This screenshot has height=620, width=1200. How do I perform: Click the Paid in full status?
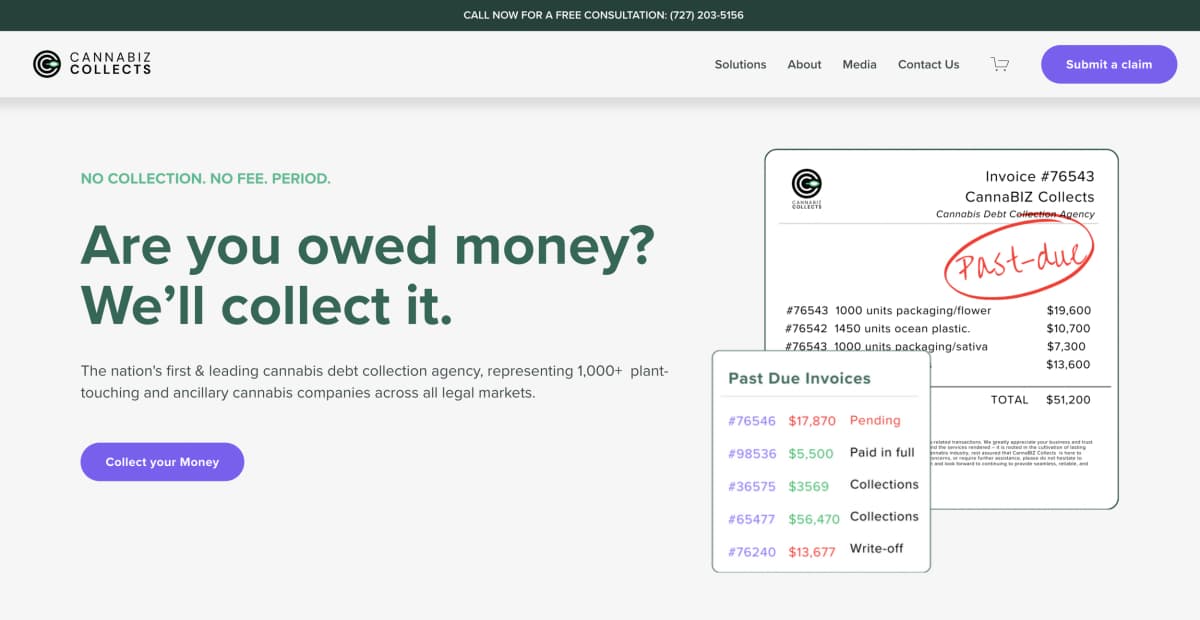[882, 452]
